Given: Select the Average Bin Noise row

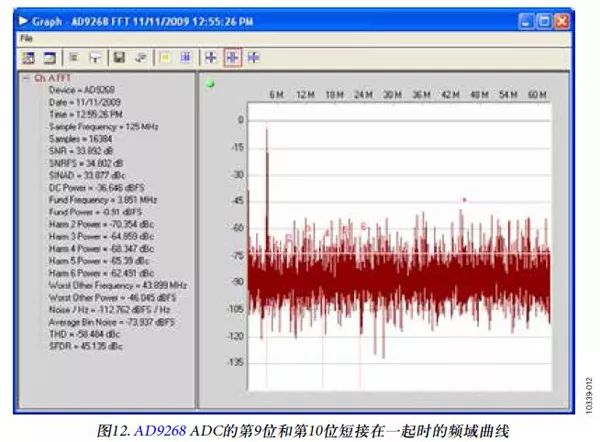Looking at the screenshot, I should (112, 322).
